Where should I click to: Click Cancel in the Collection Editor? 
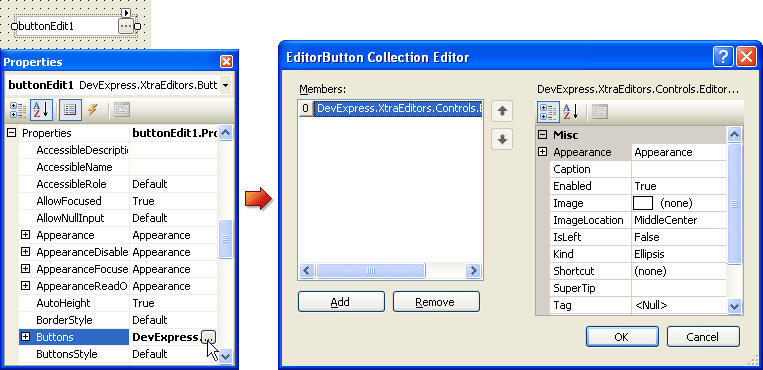(x=703, y=336)
